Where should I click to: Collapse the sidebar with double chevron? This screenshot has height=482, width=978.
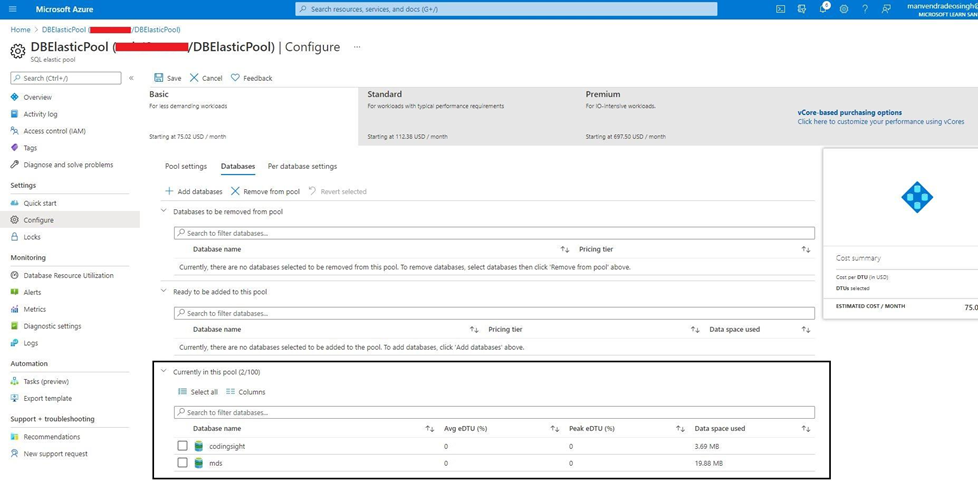[x=131, y=78]
